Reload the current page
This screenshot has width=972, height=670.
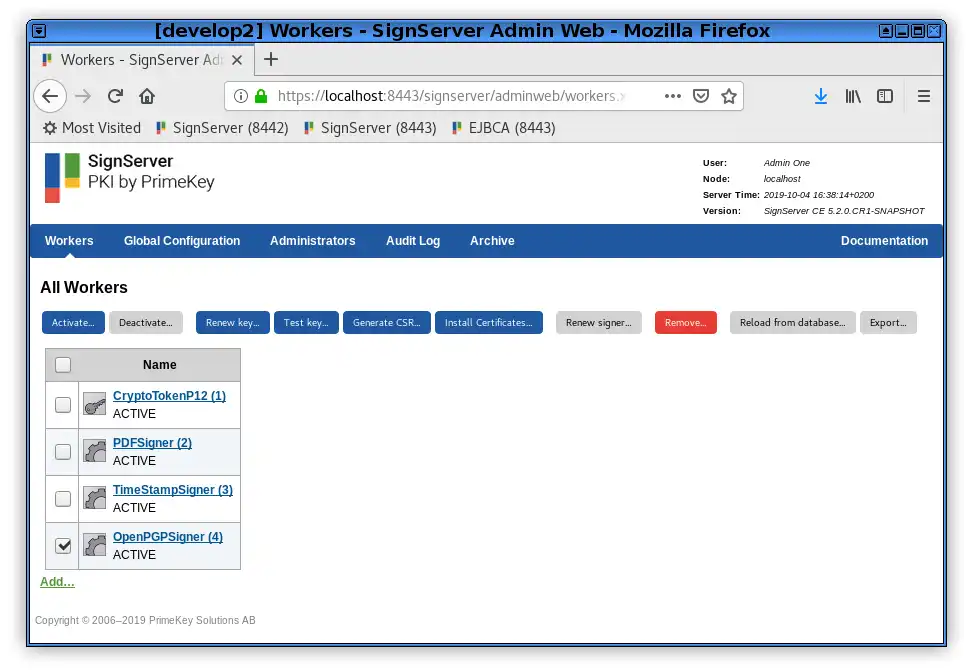[115, 96]
